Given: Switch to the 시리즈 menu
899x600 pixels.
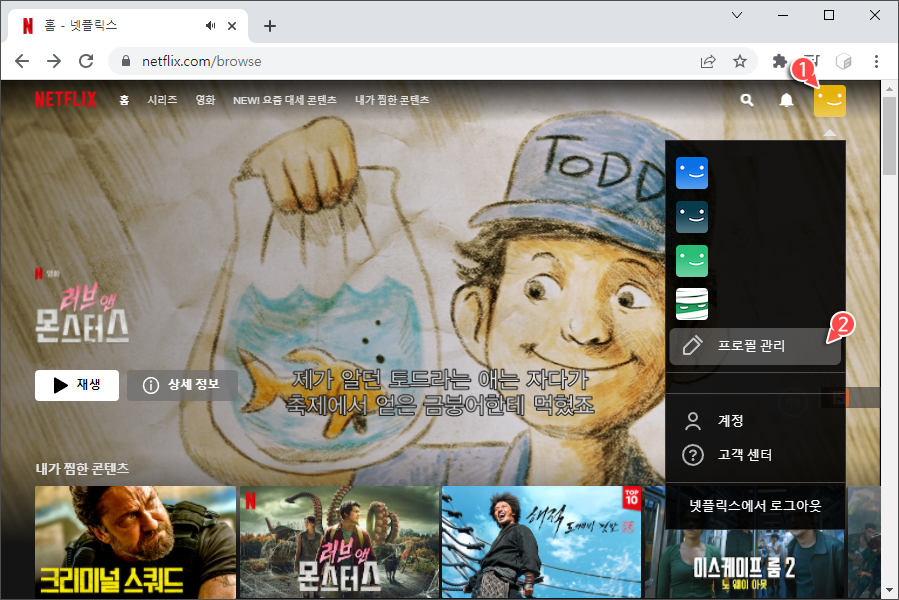Looking at the screenshot, I should pyautogui.click(x=162, y=100).
